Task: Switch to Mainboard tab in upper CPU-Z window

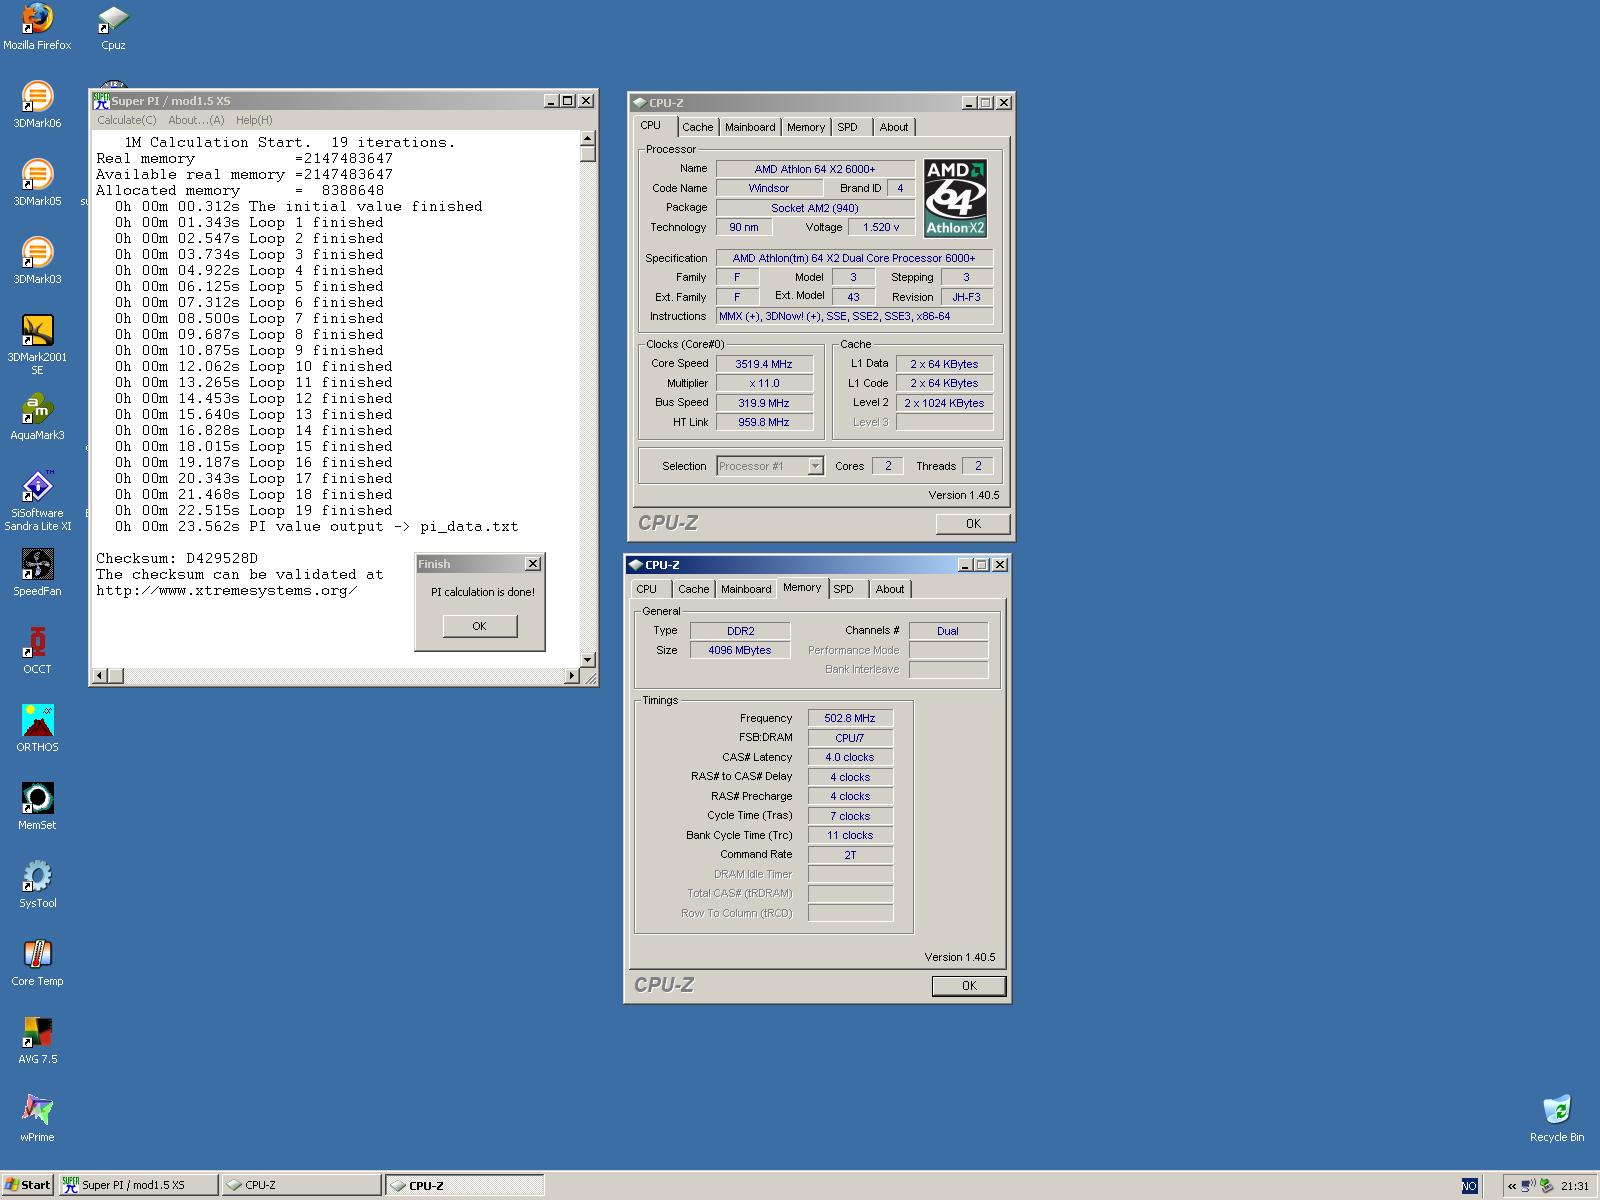Action: point(750,127)
